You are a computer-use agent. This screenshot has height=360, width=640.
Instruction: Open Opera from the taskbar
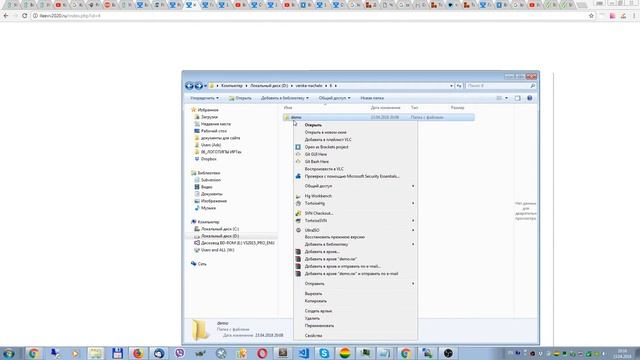[262, 353]
